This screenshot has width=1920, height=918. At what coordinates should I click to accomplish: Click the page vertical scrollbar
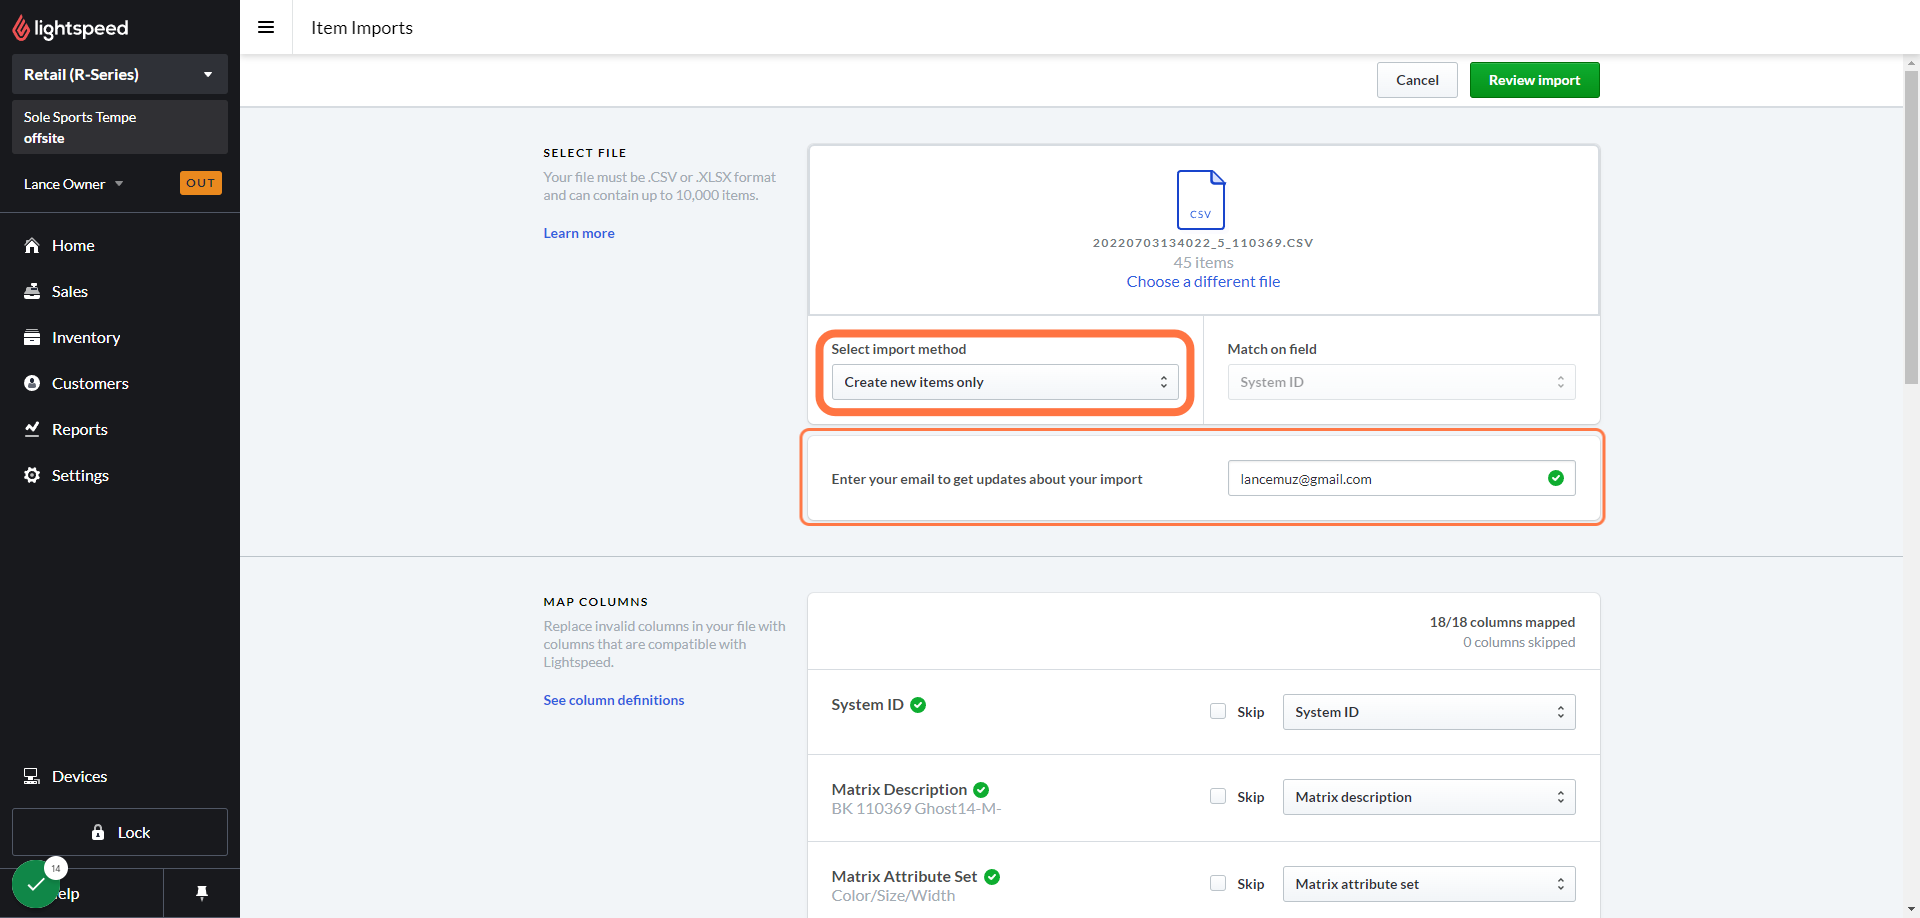1911,227
